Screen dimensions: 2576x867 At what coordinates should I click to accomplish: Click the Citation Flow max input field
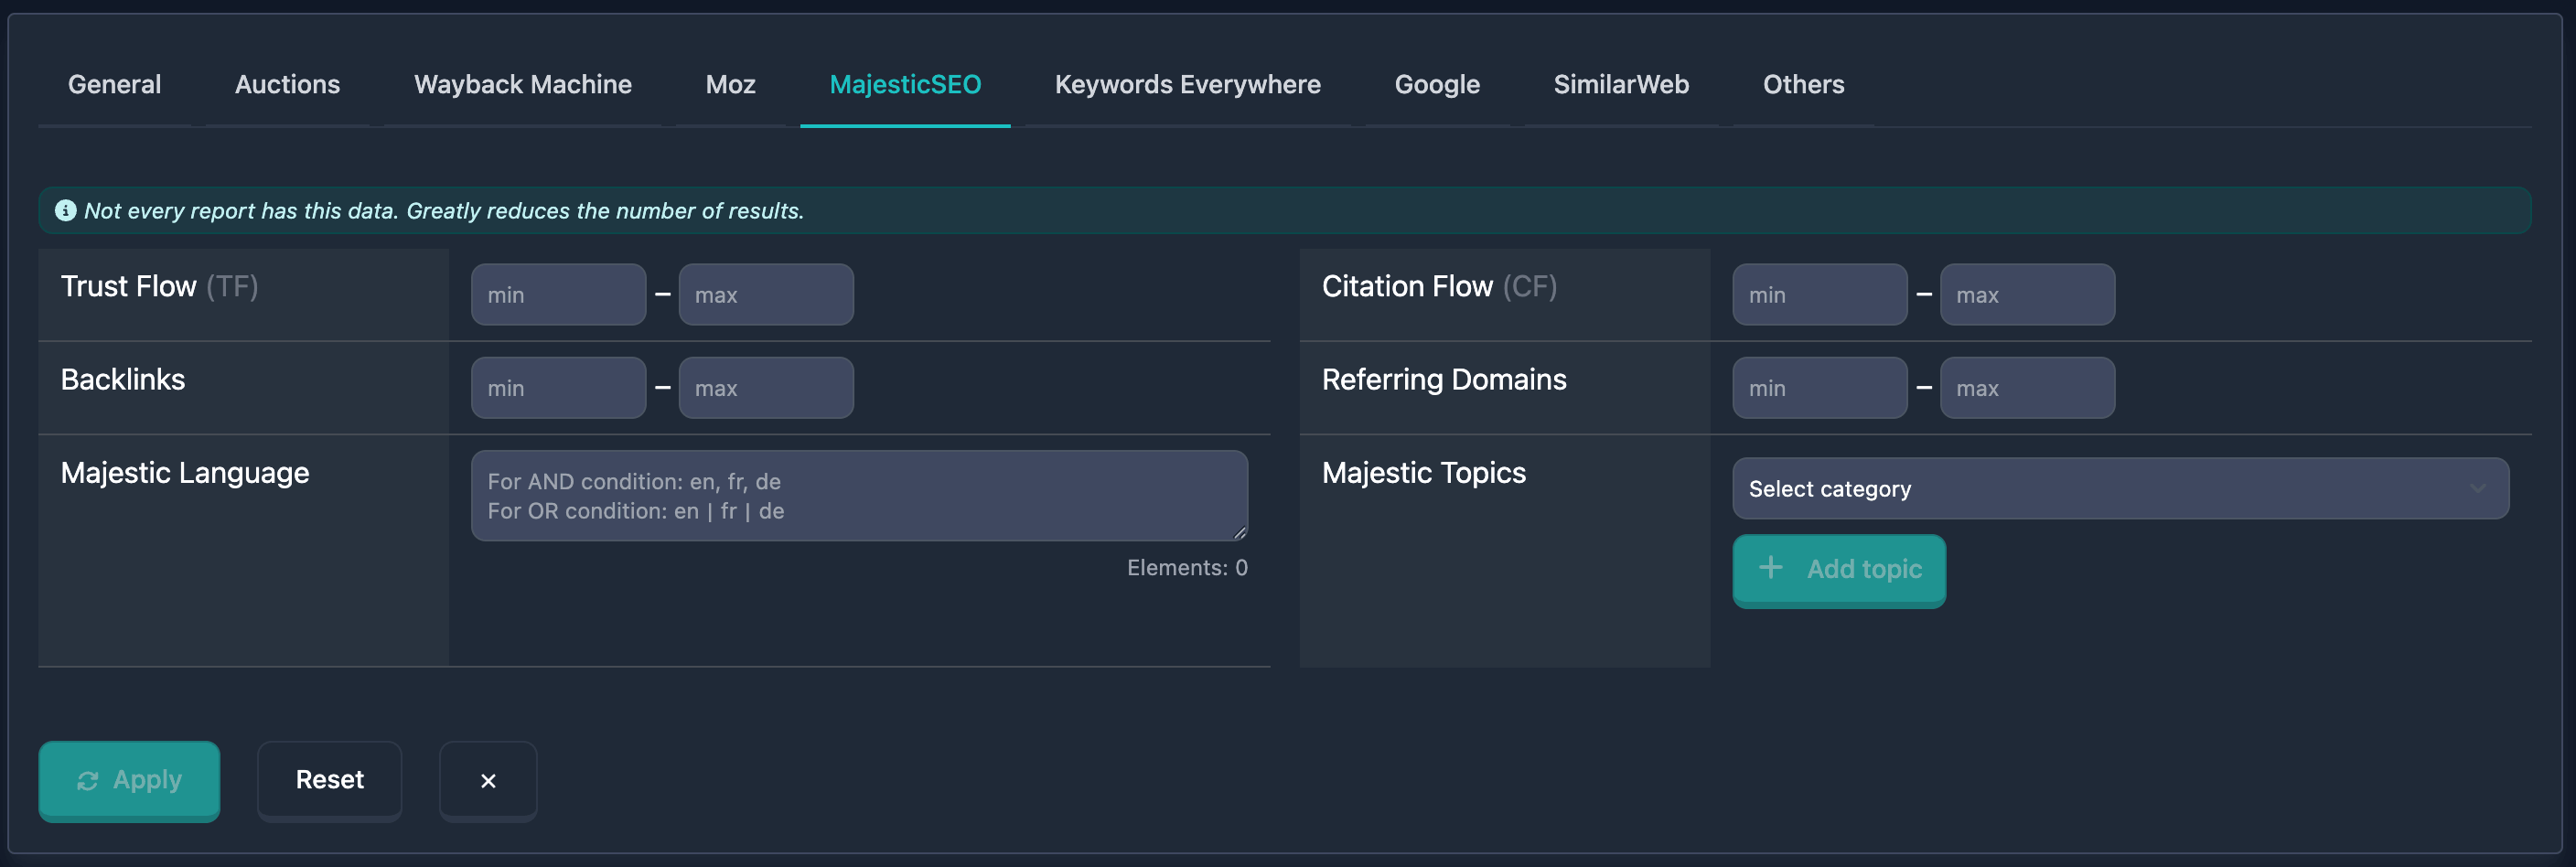click(2027, 294)
